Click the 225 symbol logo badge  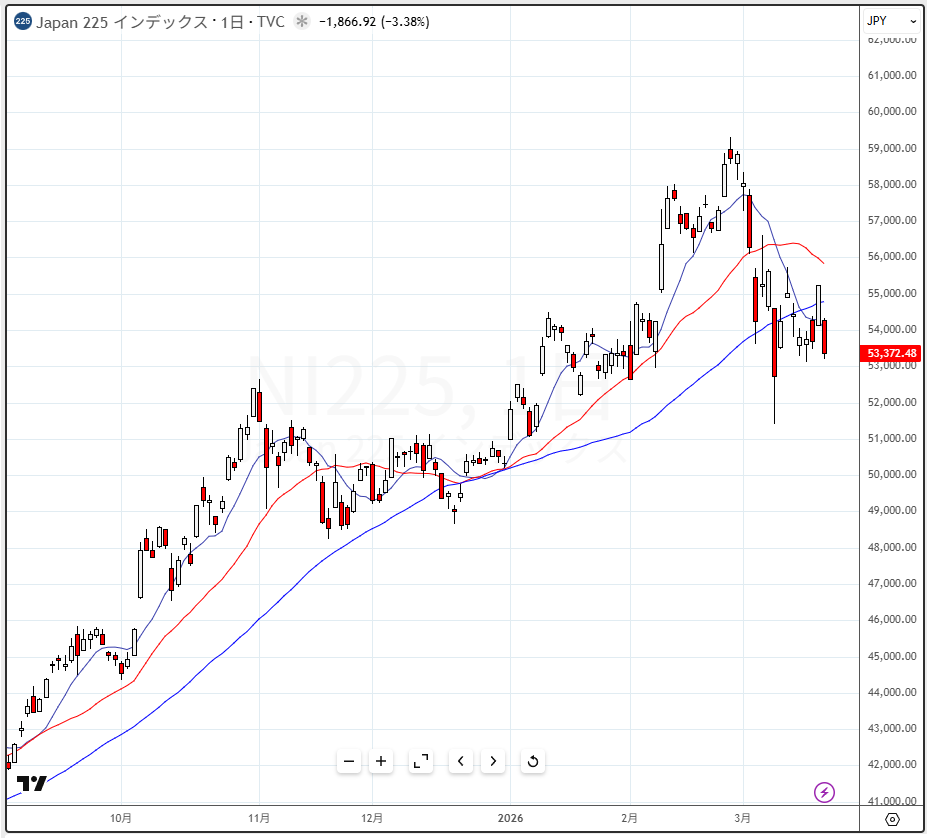23,21
